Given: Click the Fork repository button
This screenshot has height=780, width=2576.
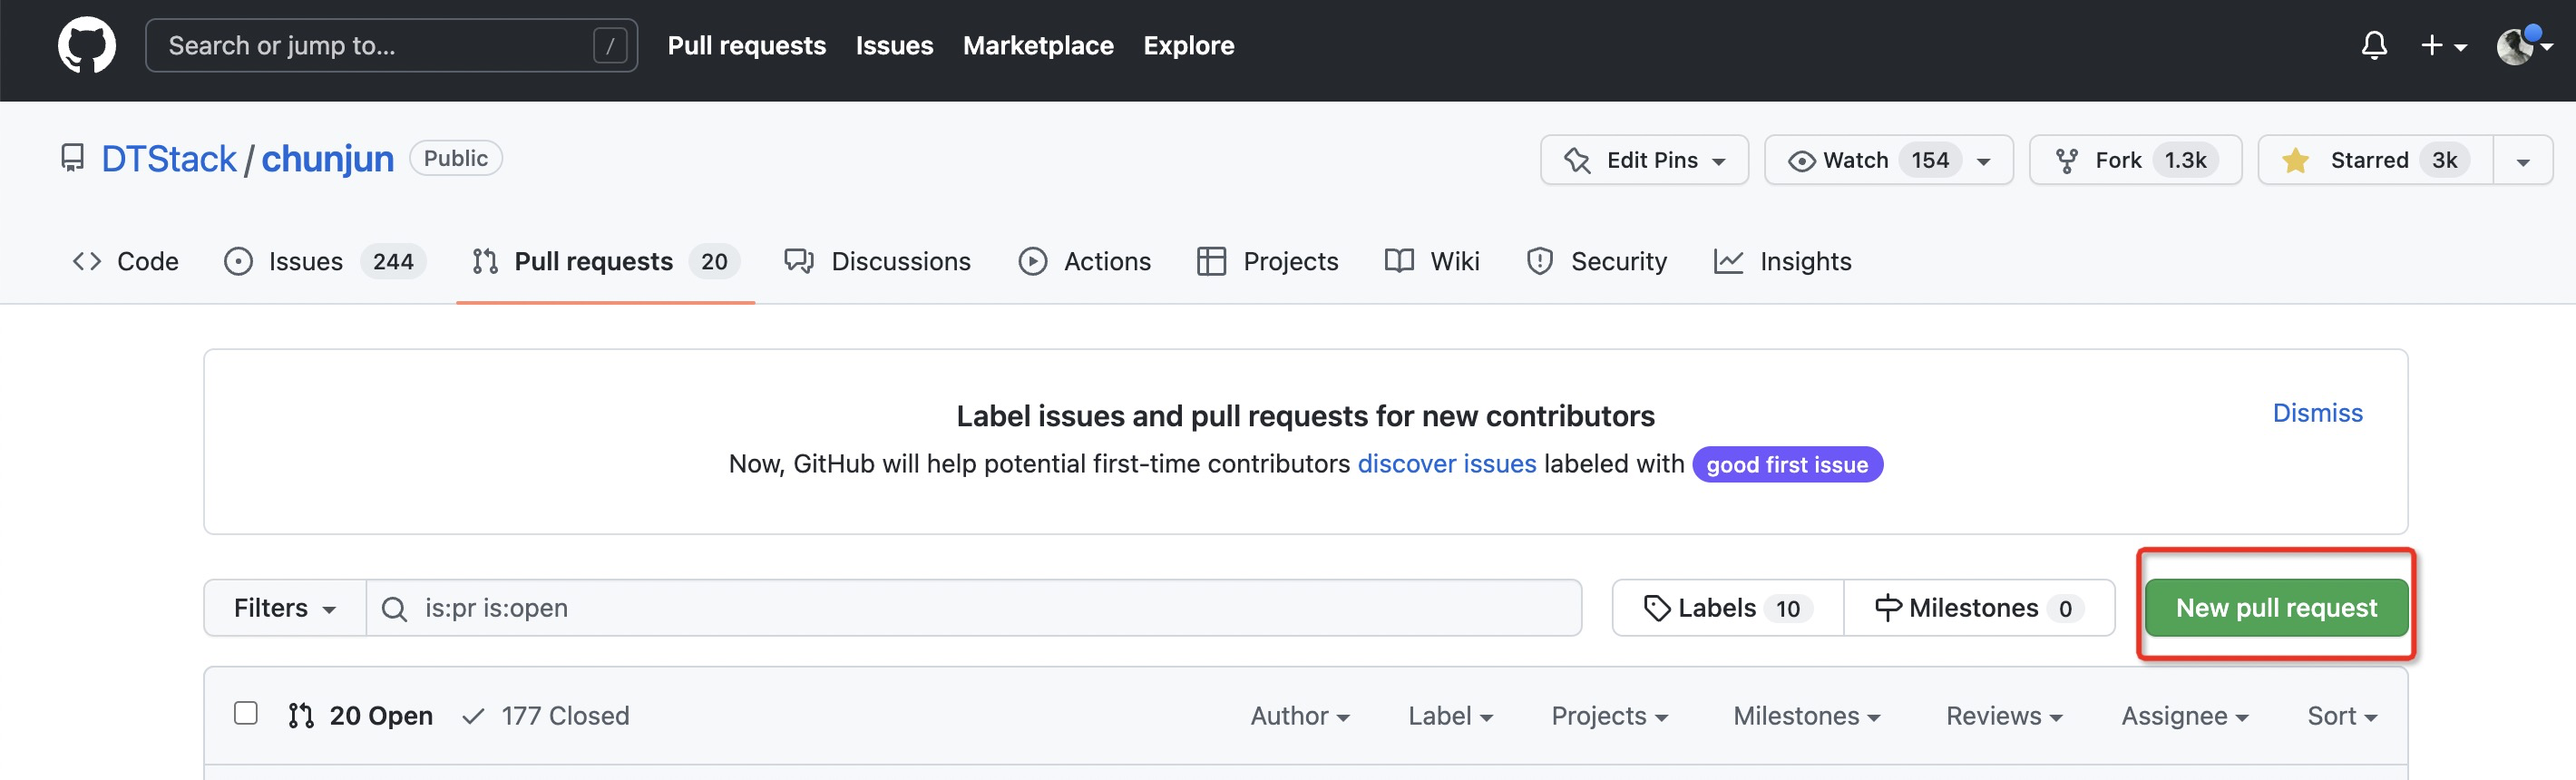Looking at the screenshot, I should [2134, 161].
